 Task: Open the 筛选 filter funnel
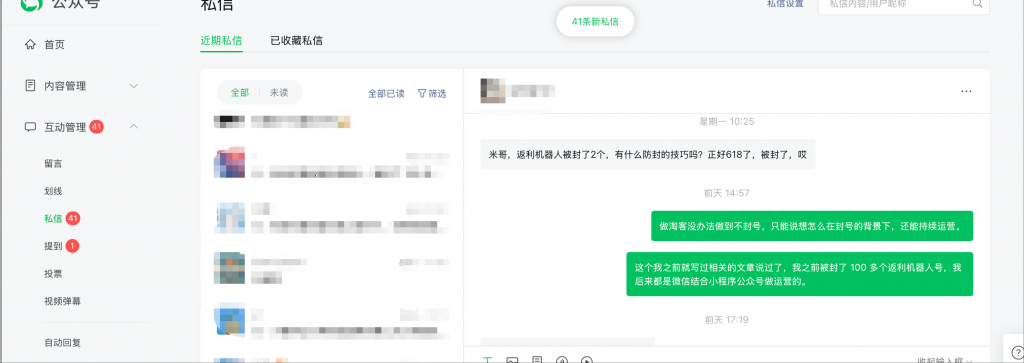(x=432, y=93)
